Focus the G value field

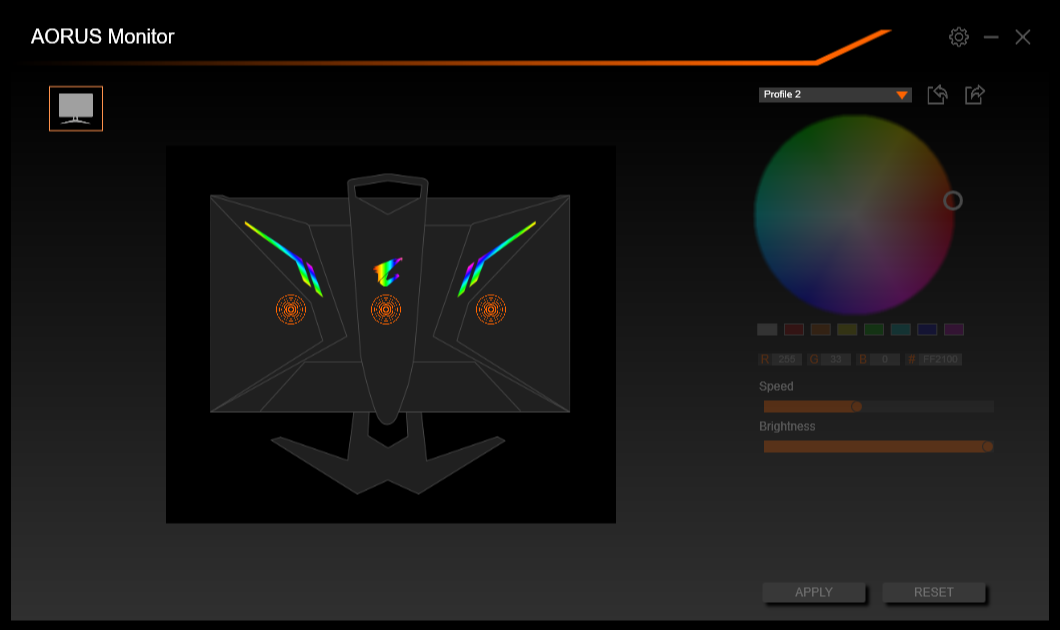[836, 359]
